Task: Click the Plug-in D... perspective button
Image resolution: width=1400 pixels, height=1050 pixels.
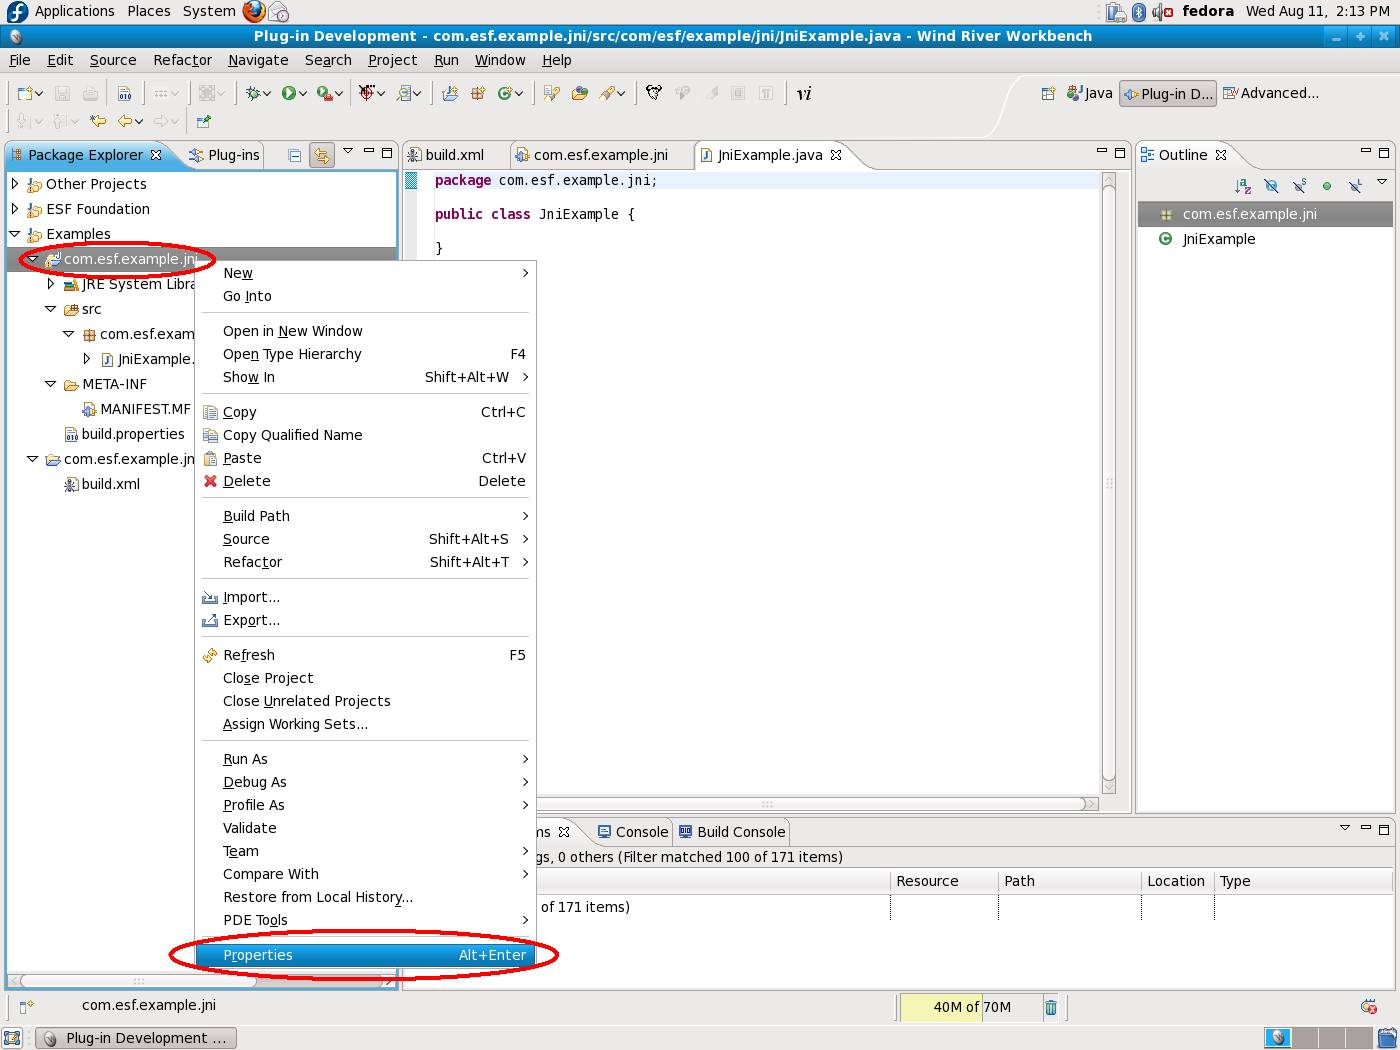Action: [1168, 93]
